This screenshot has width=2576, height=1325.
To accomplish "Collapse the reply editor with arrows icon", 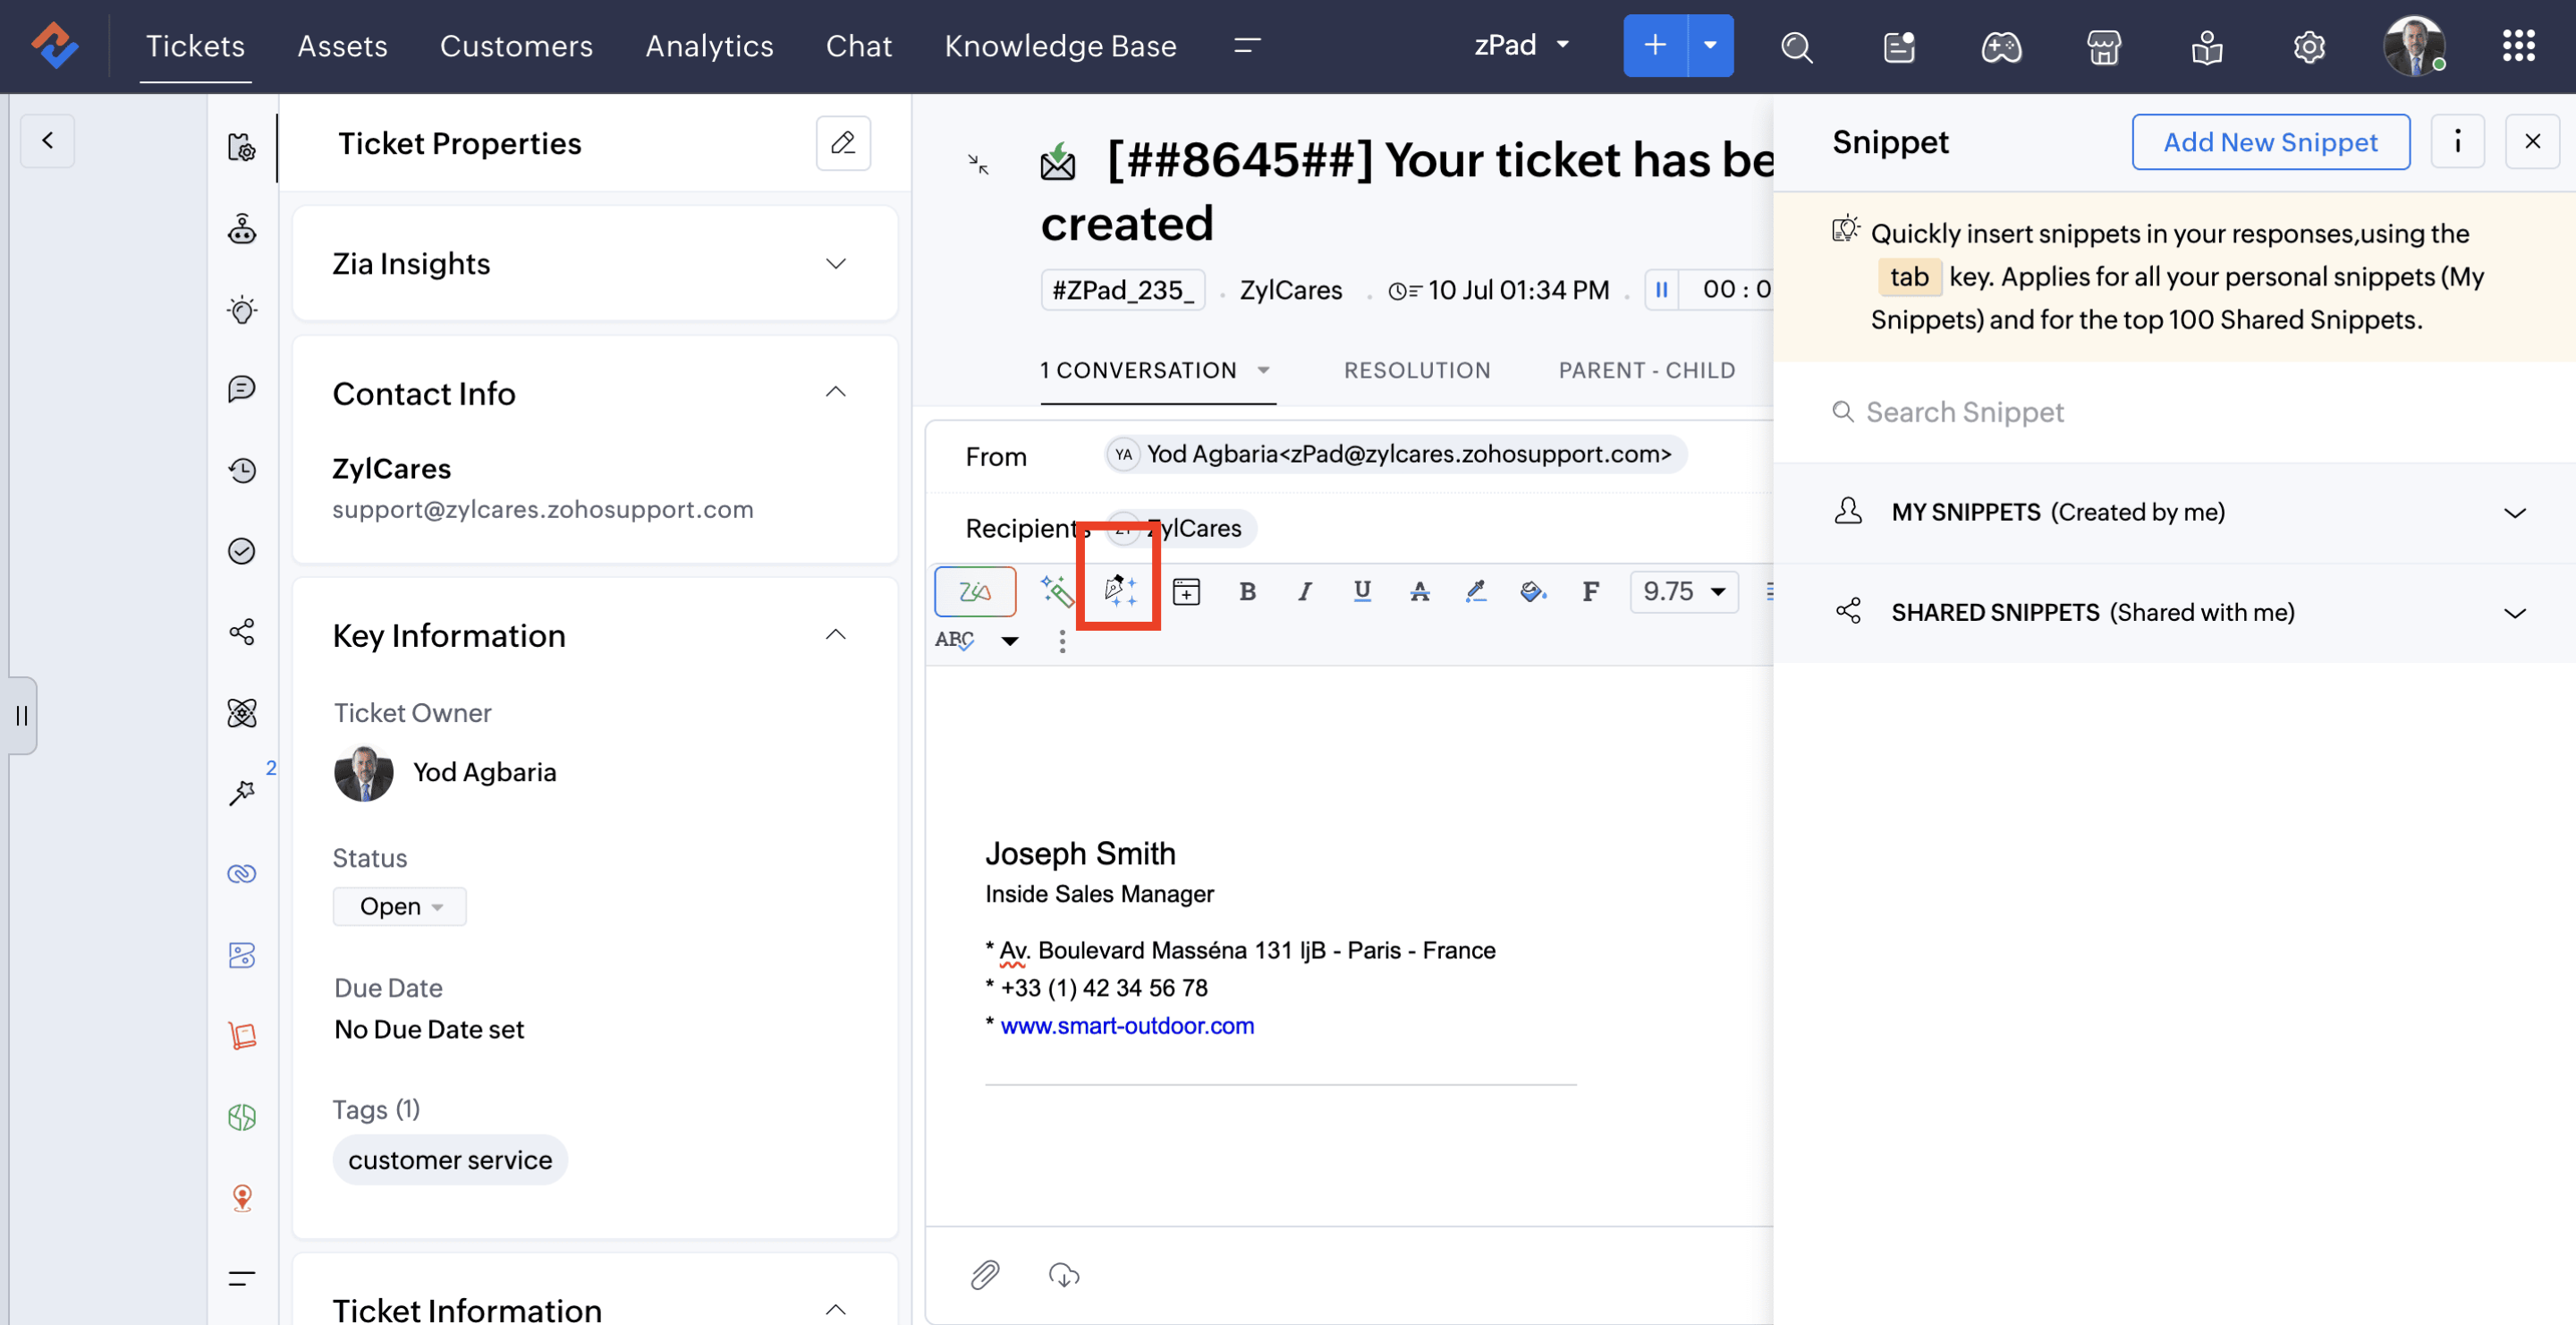I will pyautogui.click(x=978, y=164).
